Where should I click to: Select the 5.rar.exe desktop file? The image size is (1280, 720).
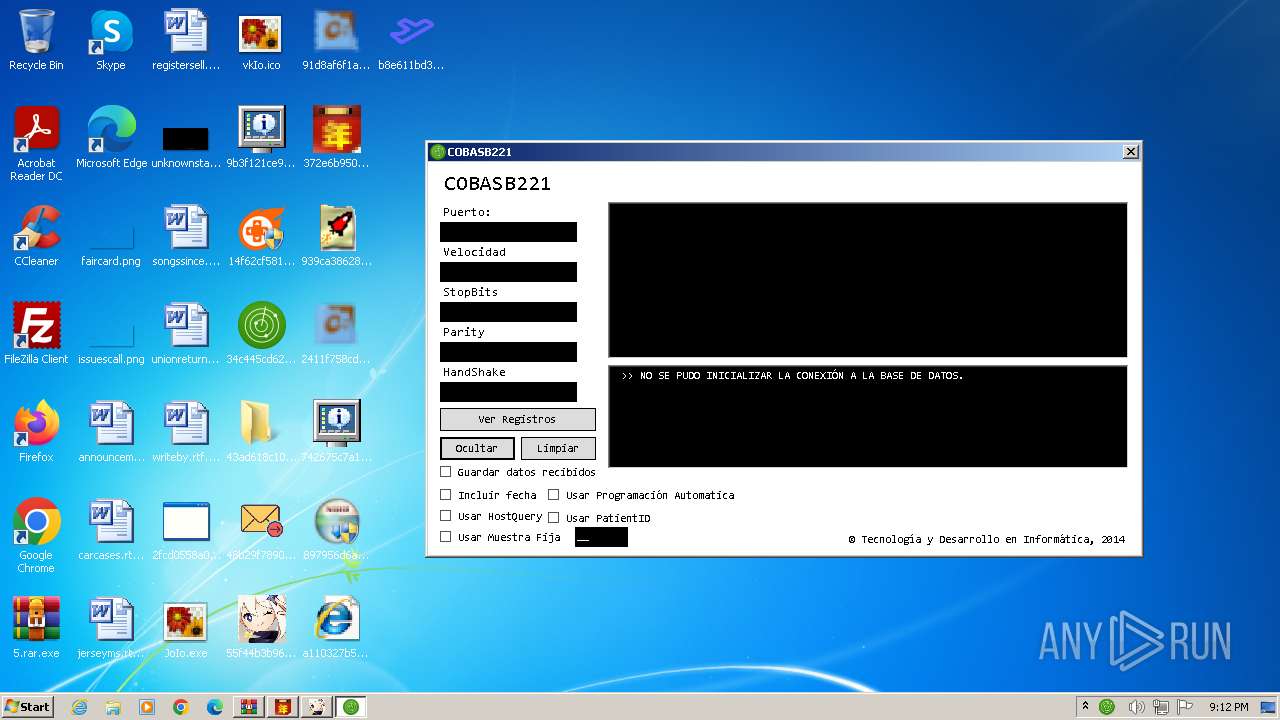[36, 628]
